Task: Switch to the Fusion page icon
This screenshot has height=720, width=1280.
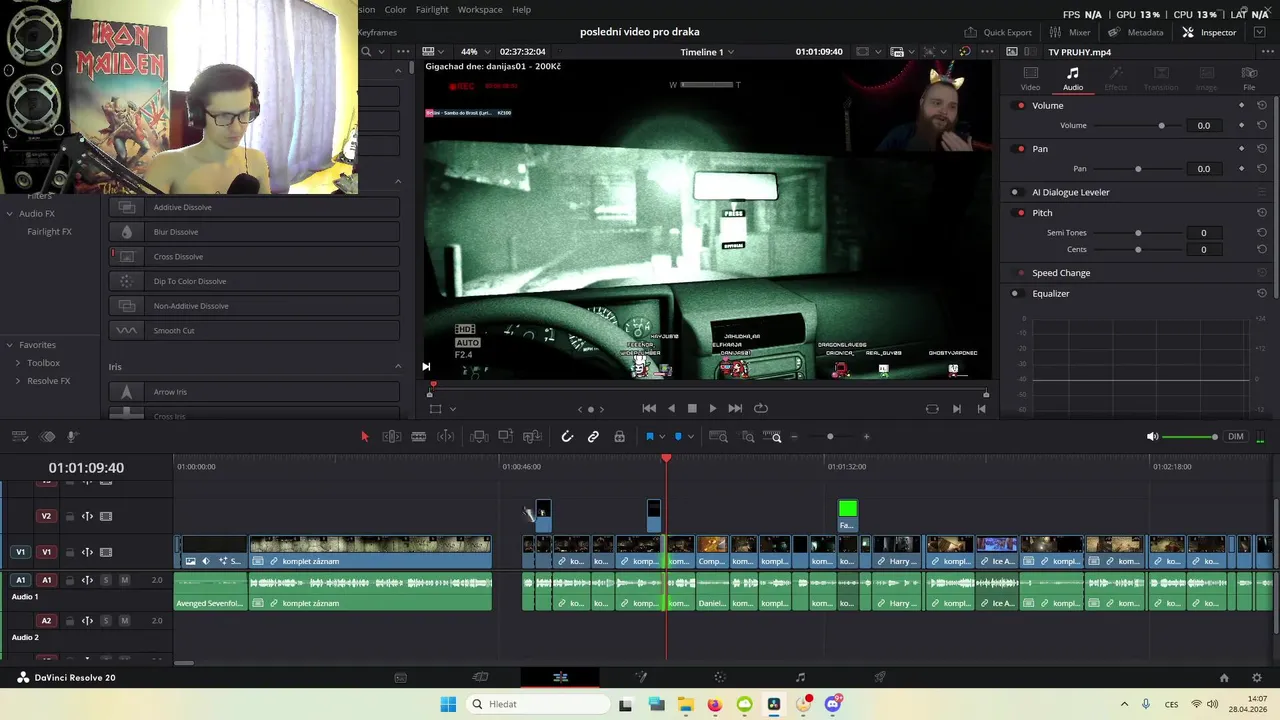Action: [640, 677]
